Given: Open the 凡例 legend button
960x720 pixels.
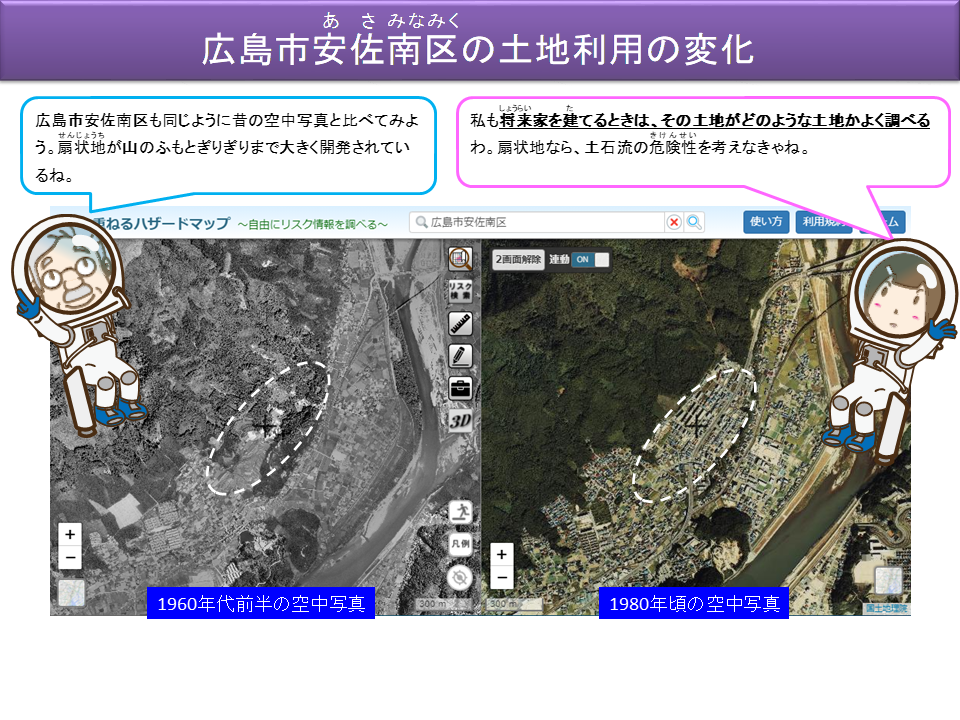Looking at the screenshot, I should pos(460,544).
